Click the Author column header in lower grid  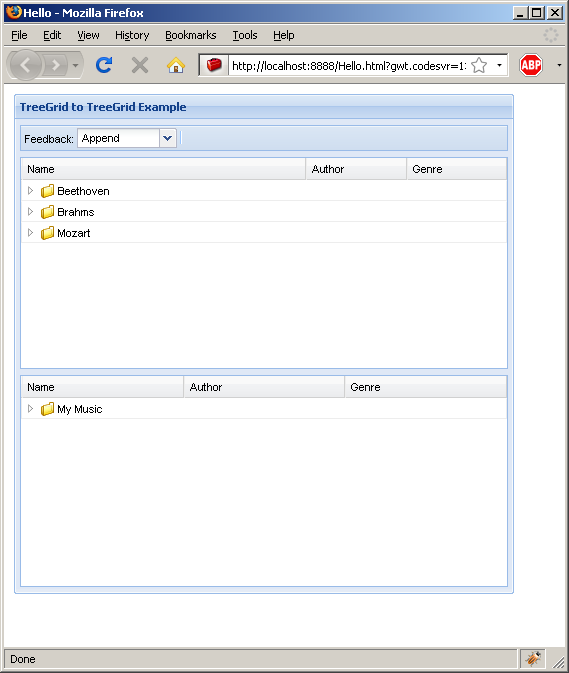264,387
